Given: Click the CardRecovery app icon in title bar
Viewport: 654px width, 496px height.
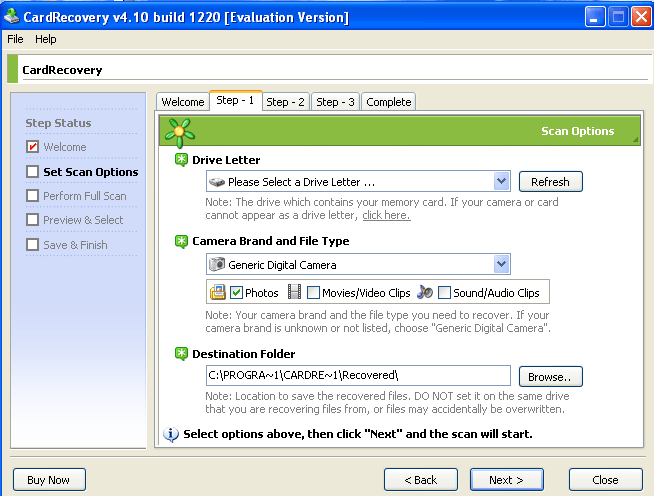Looking at the screenshot, I should tap(12, 17).
